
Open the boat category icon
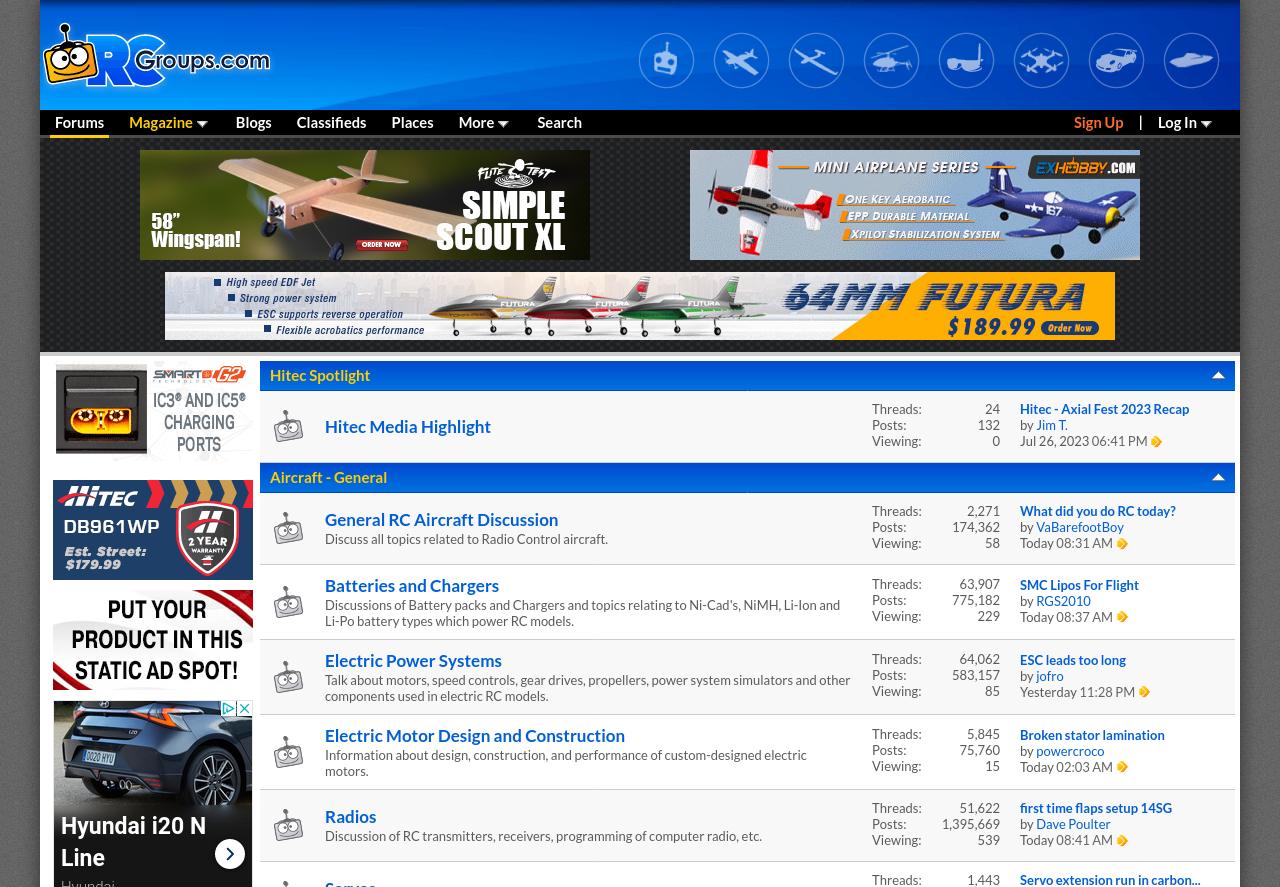pos(1191,60)
